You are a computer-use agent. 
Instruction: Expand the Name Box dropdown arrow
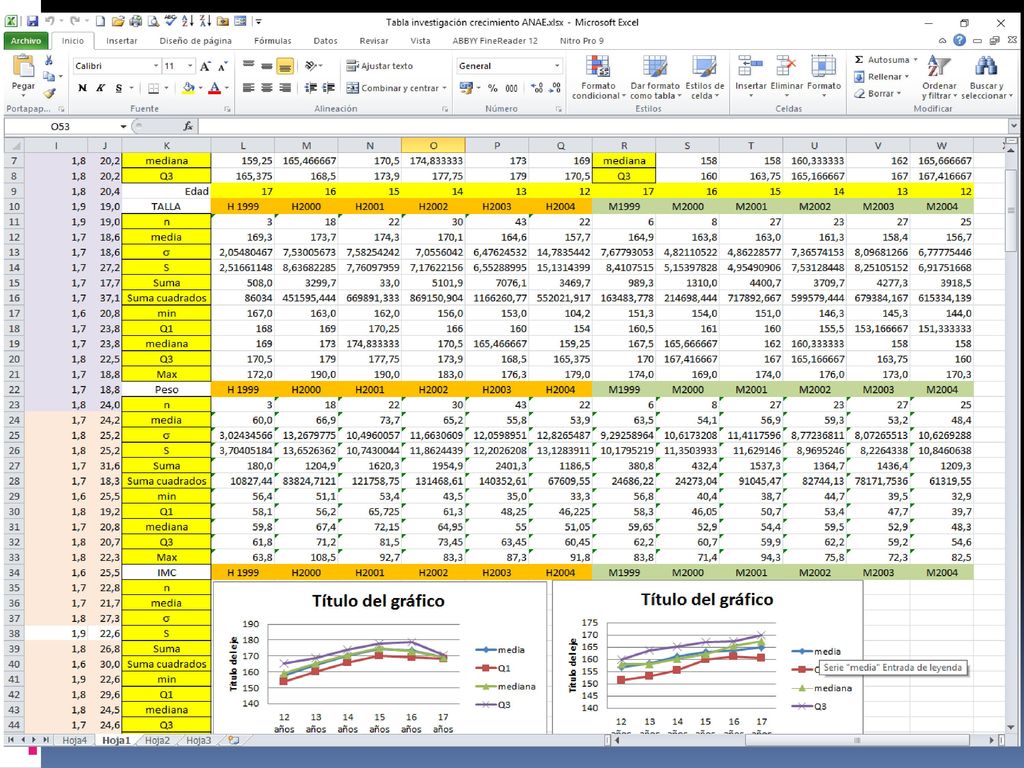coord(123,126)
